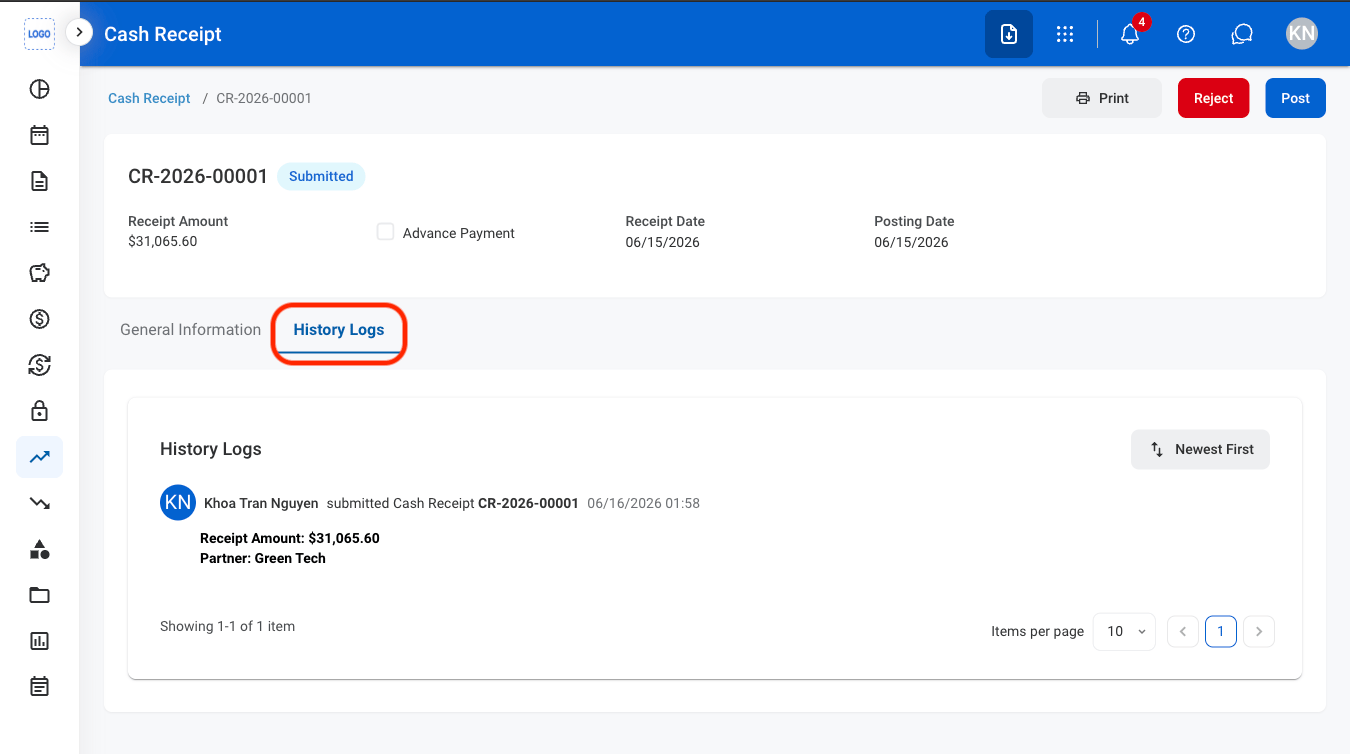Open the help question mark icon
Screen dimensions: 1350x754
[x=1186, y=34]
